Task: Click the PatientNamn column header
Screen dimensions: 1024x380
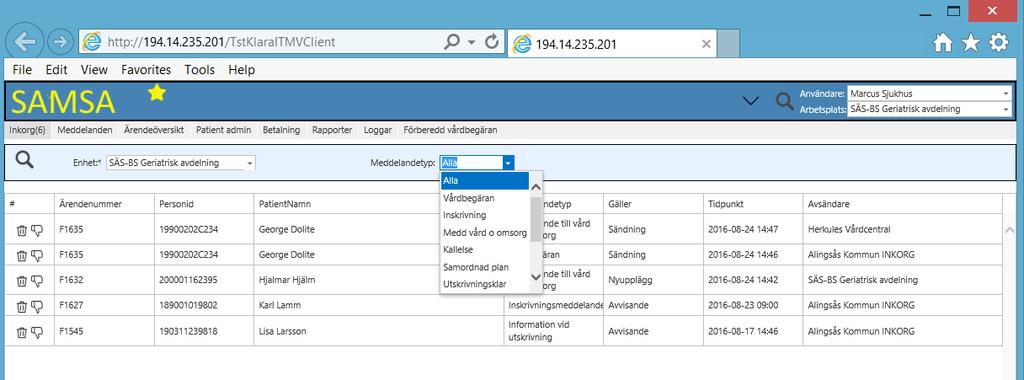Action: click(x=379, y=204)
